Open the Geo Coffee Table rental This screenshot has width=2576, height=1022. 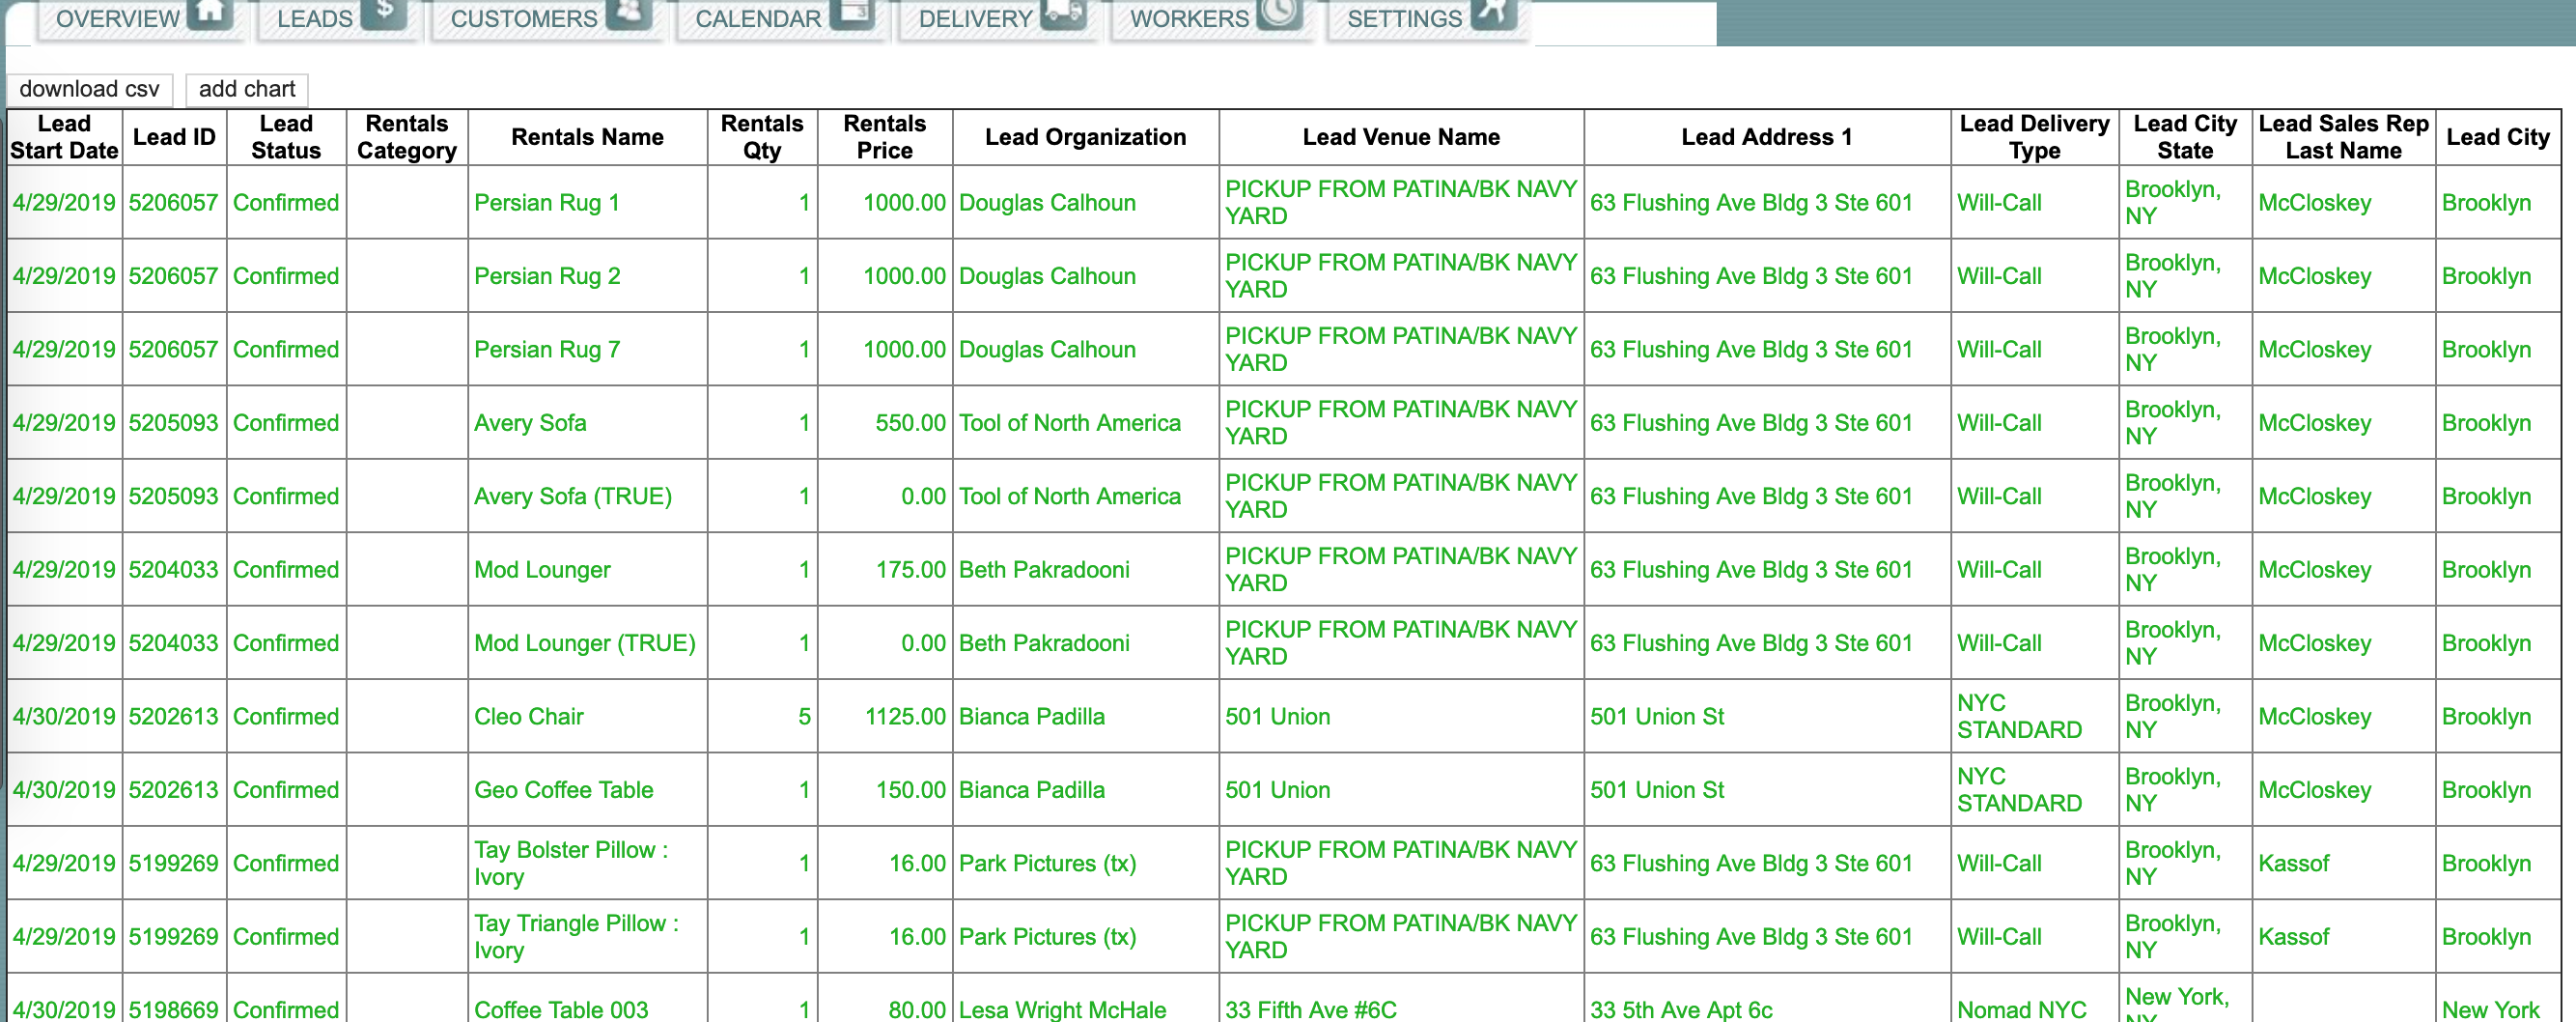click(563, 790)
